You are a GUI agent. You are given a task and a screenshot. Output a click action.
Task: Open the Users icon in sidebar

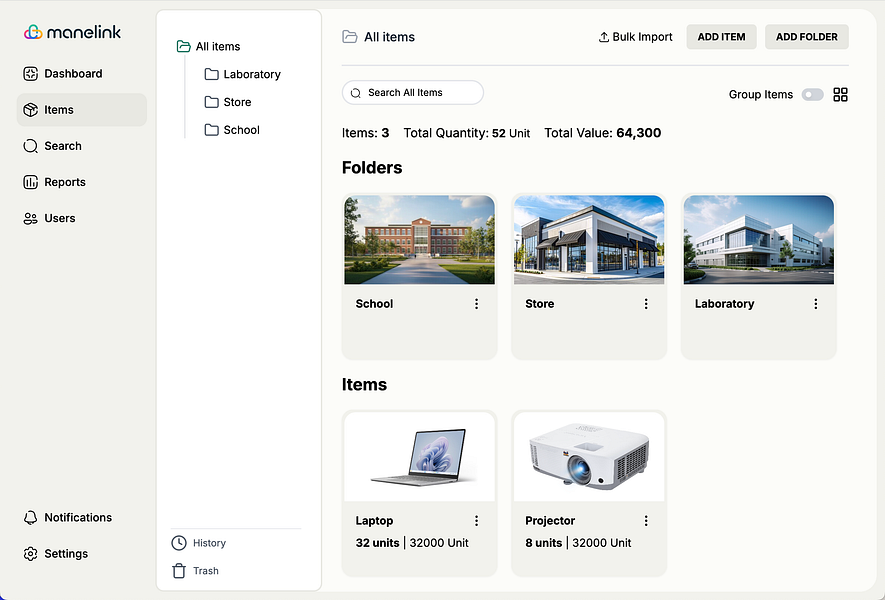pos(30,218)
